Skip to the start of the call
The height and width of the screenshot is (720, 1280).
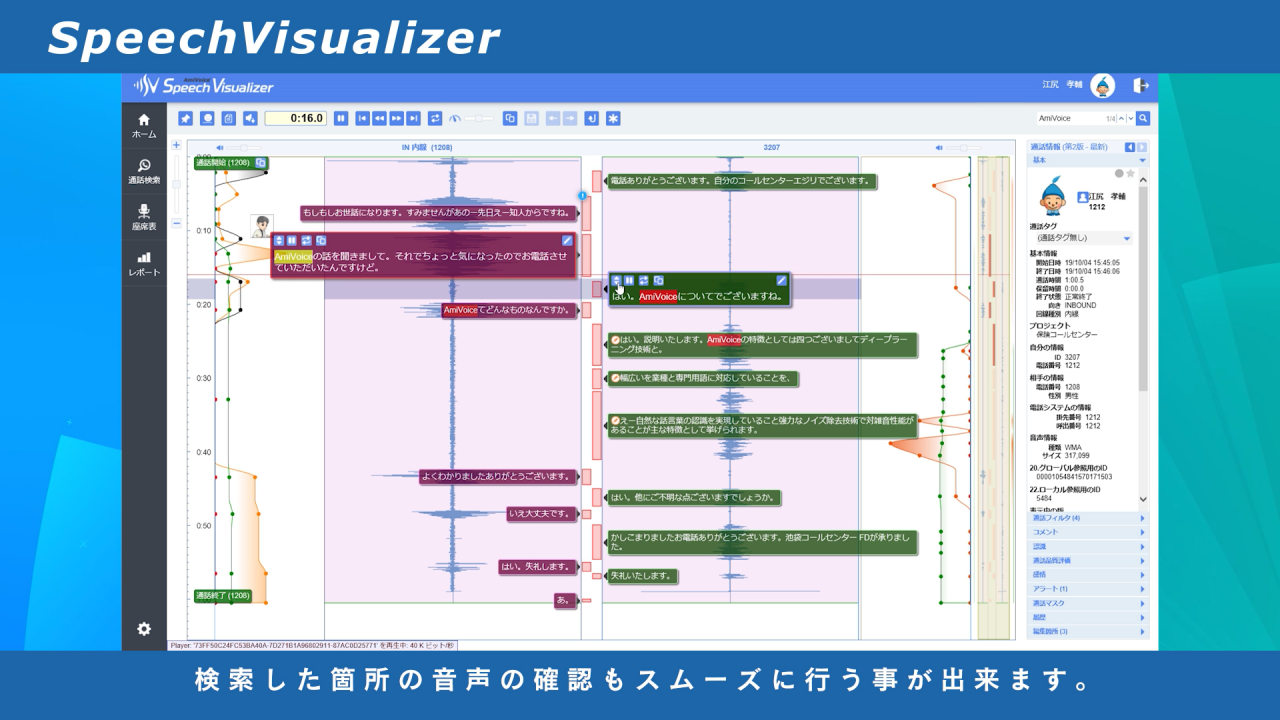click(363, 118)
